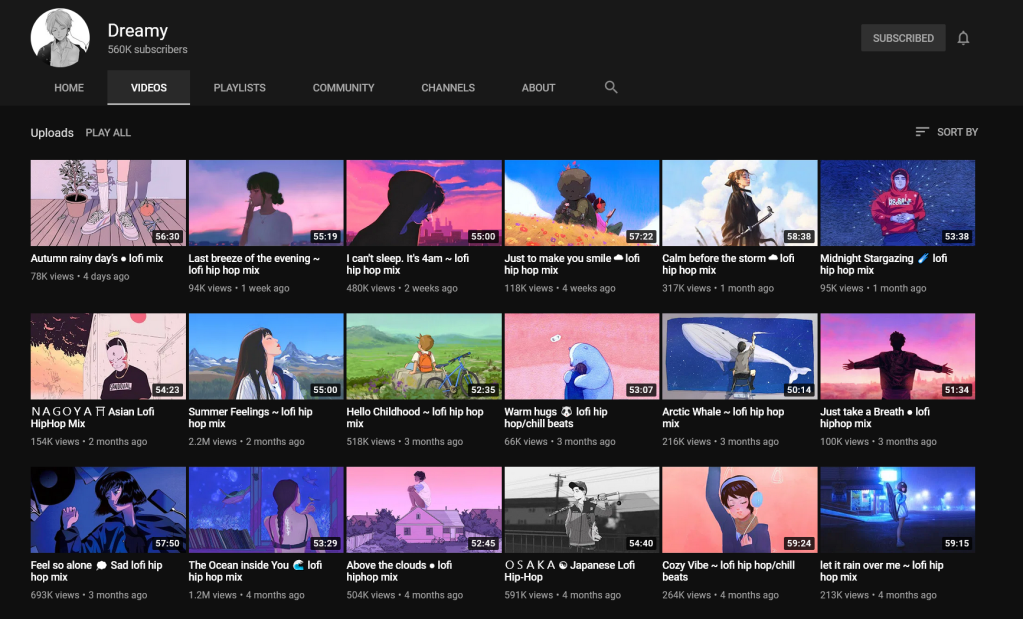Open the About tab
Image resolution: width=1023 pixels, height=619 pixels.
538,88
